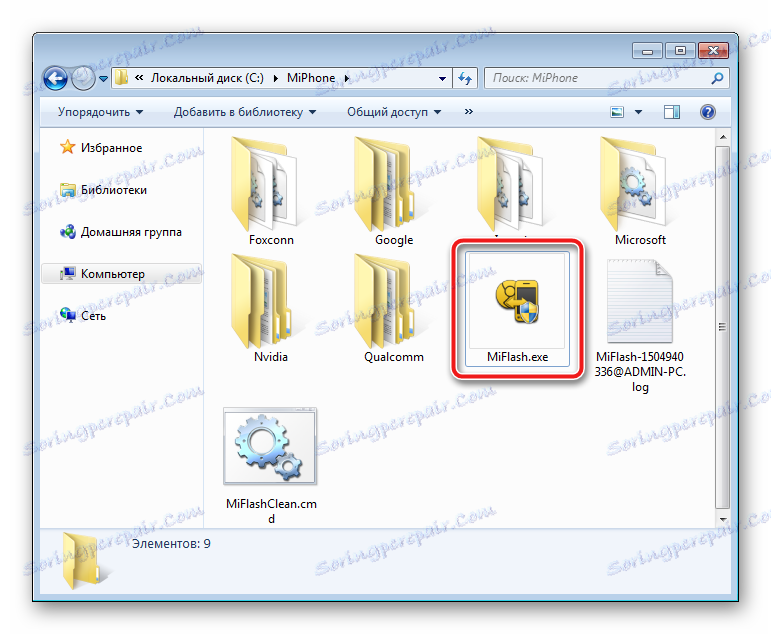Screen dimensions: 771x634
Task: Open the Общий доступ menu
Action: 394,112
